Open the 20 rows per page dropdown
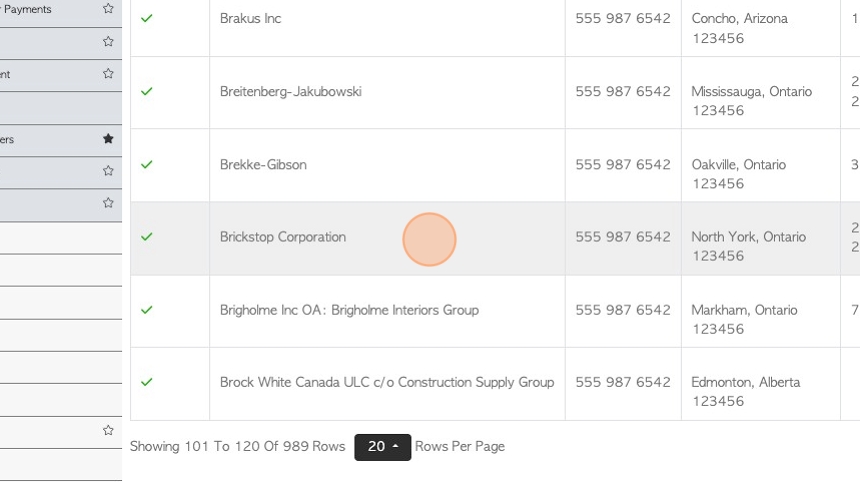 coord(382,447)
